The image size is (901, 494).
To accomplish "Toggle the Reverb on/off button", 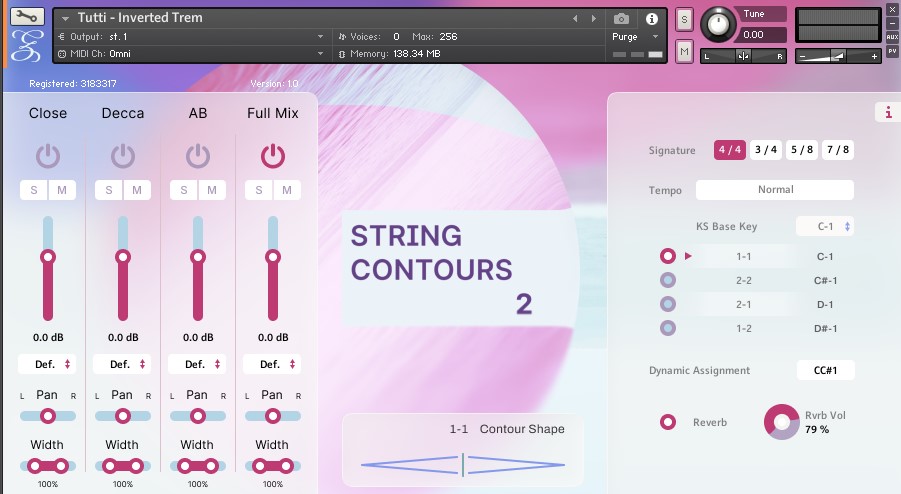I will click(x=668, y=422).
